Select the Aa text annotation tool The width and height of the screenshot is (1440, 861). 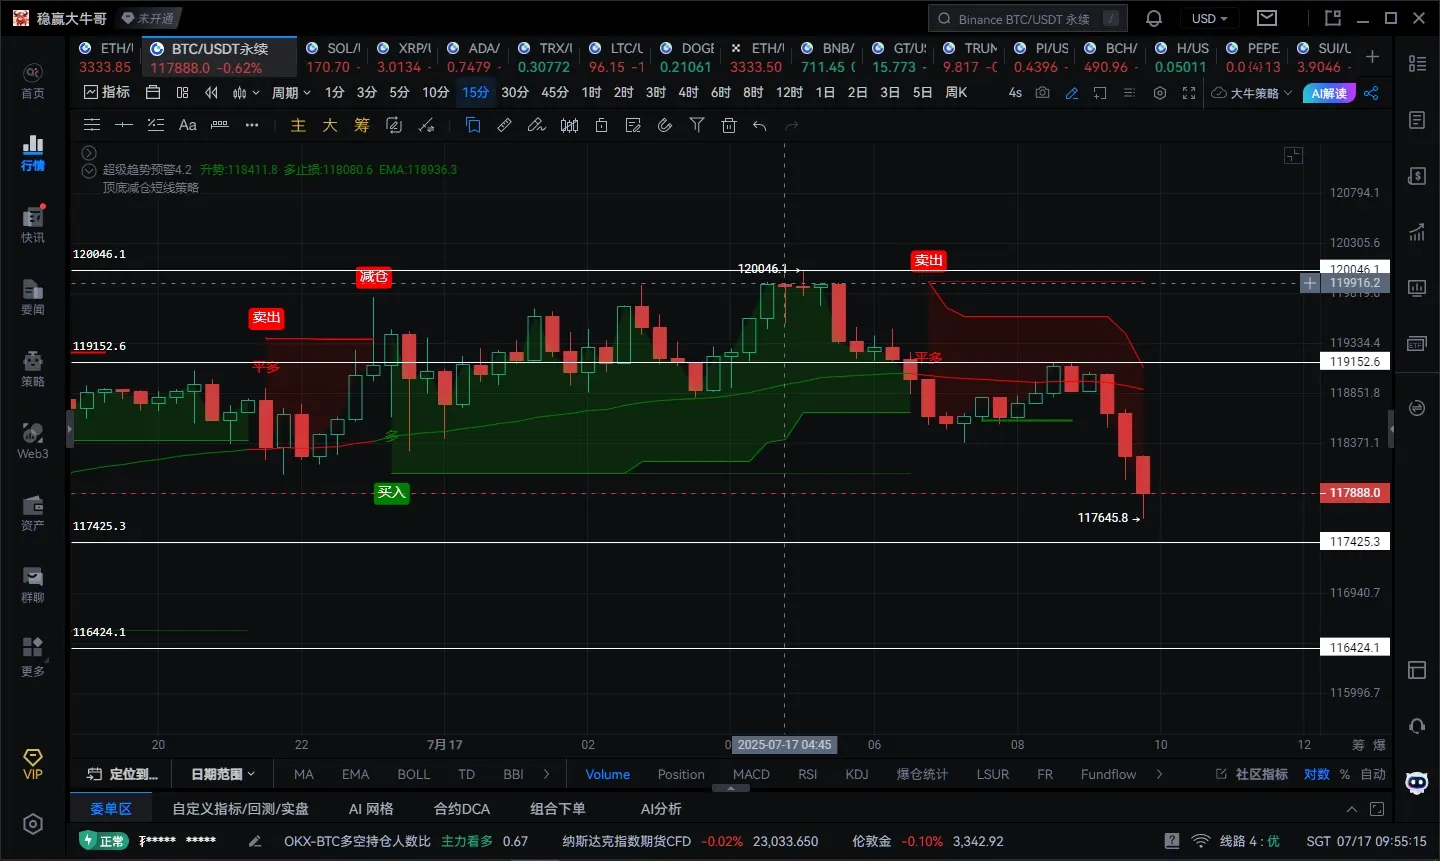pyautogui.click(x=187, y=125)
